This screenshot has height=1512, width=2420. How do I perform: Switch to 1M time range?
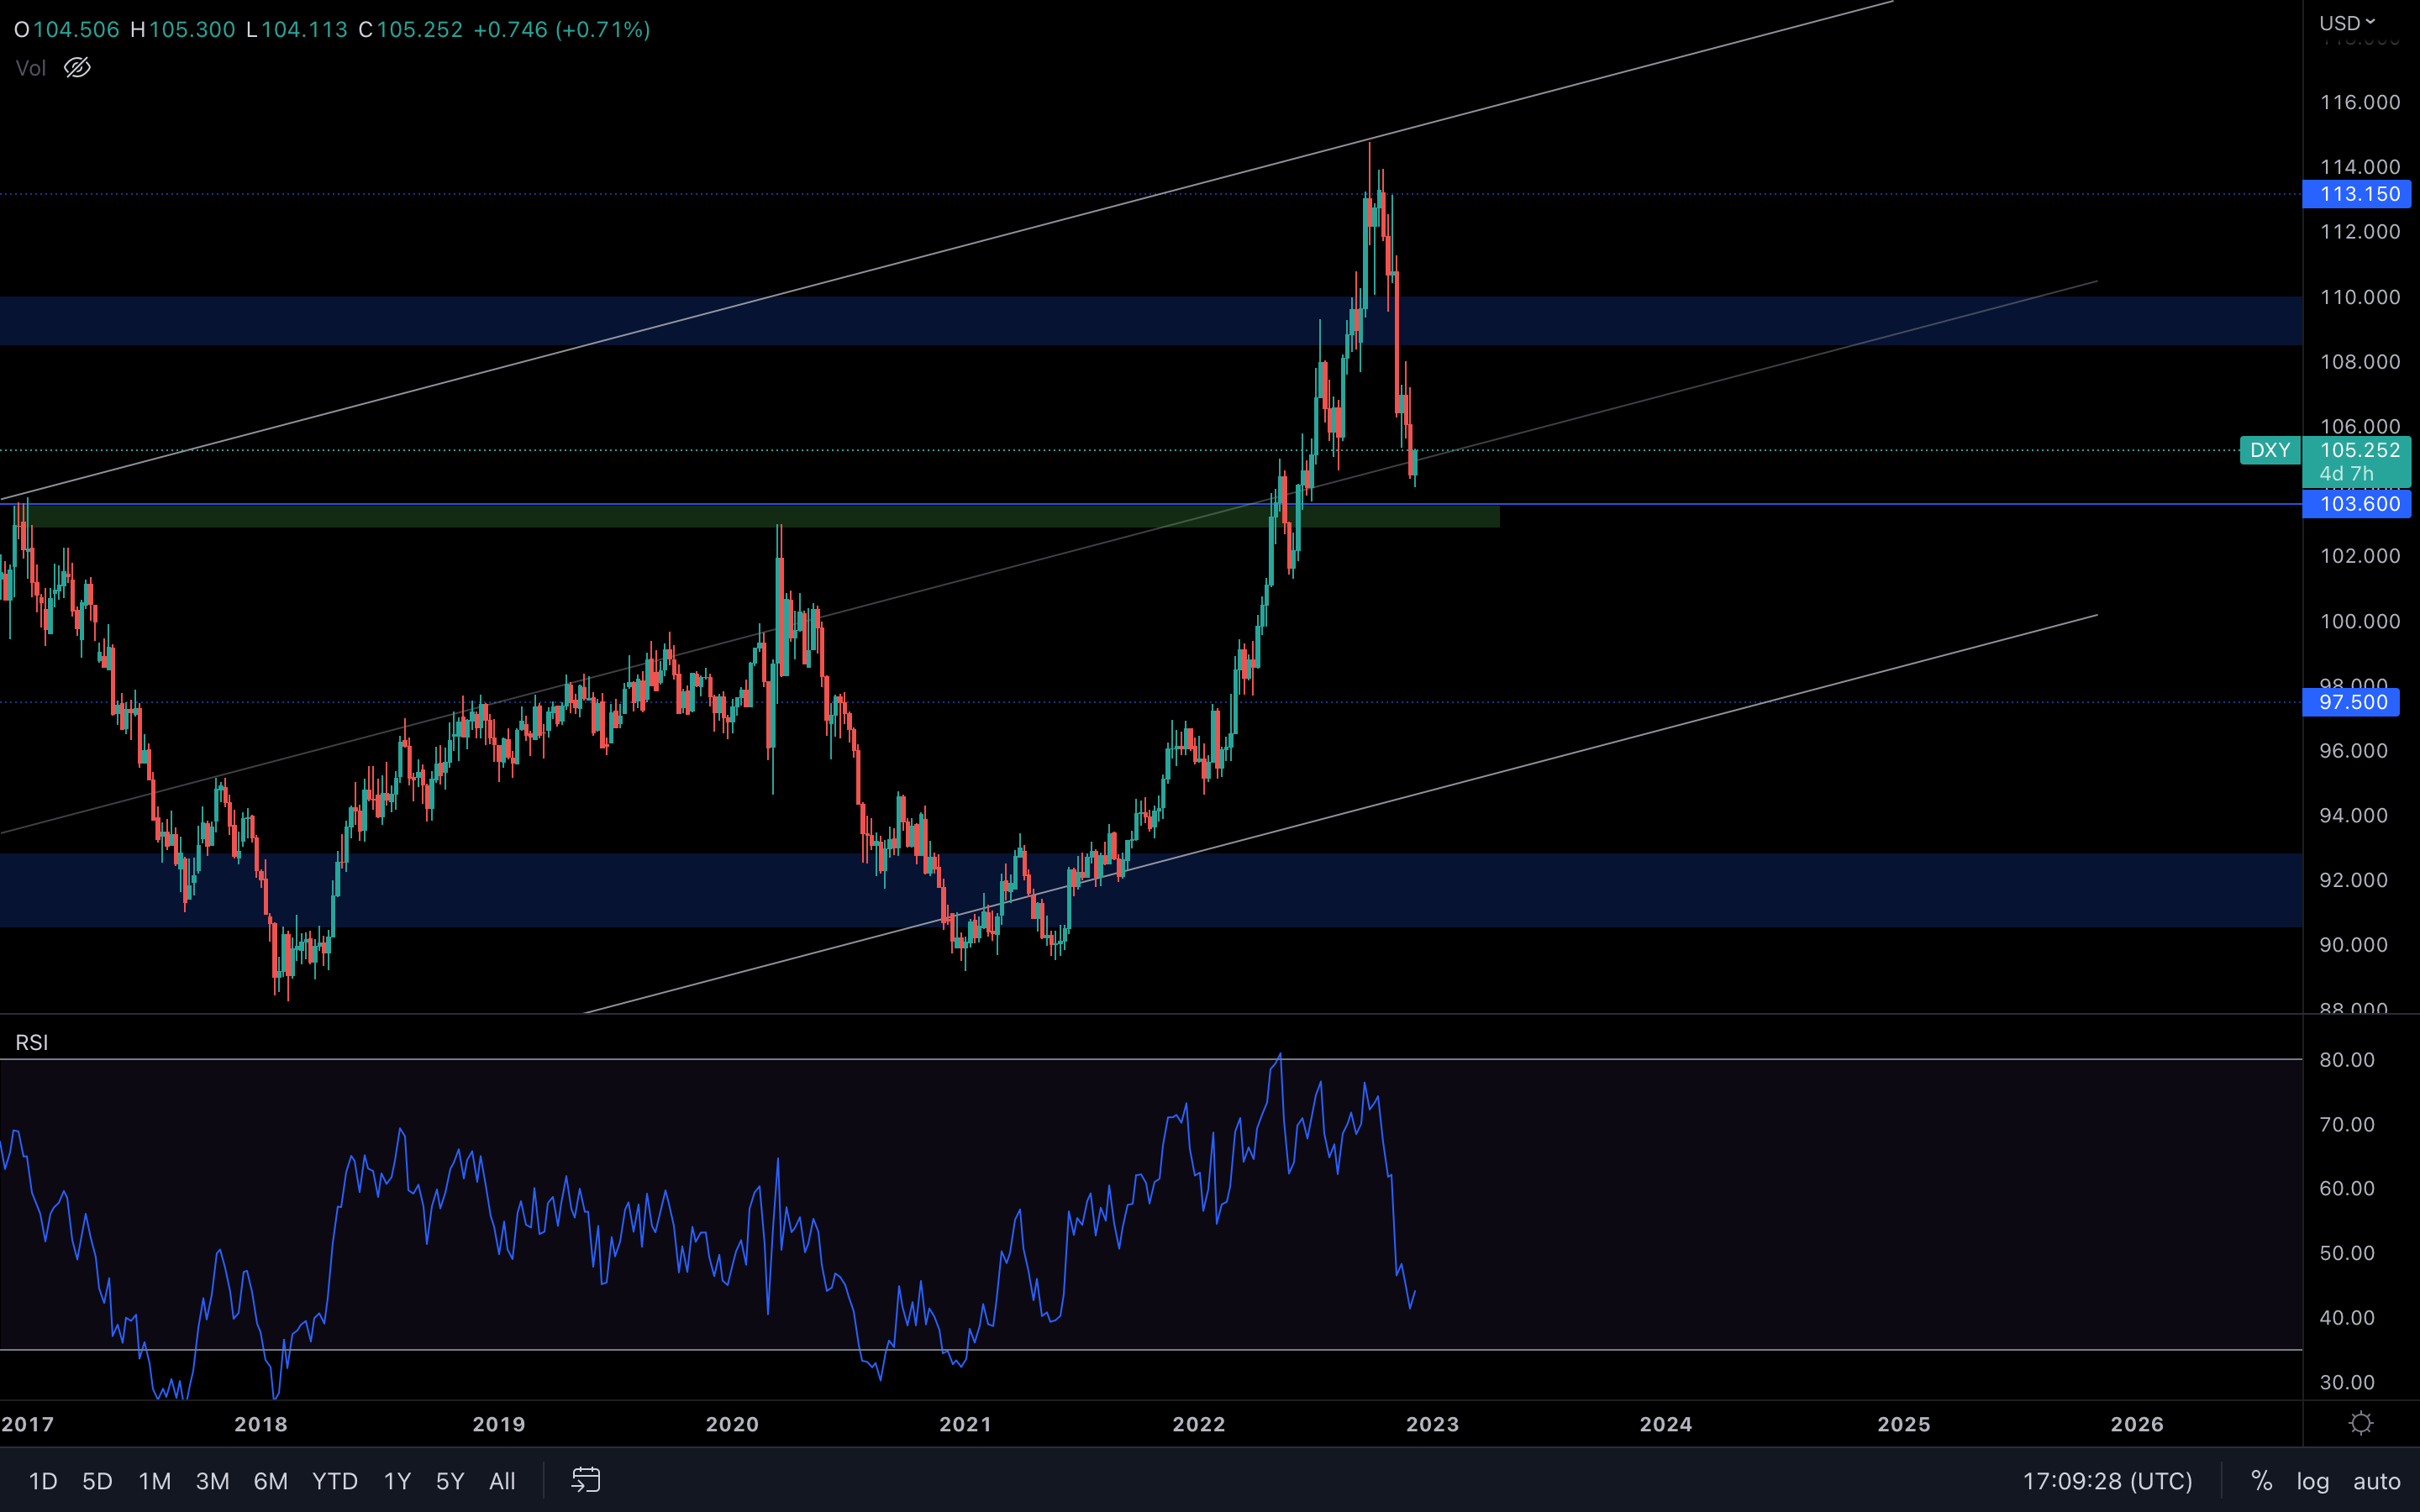[x=155, y=1481]
